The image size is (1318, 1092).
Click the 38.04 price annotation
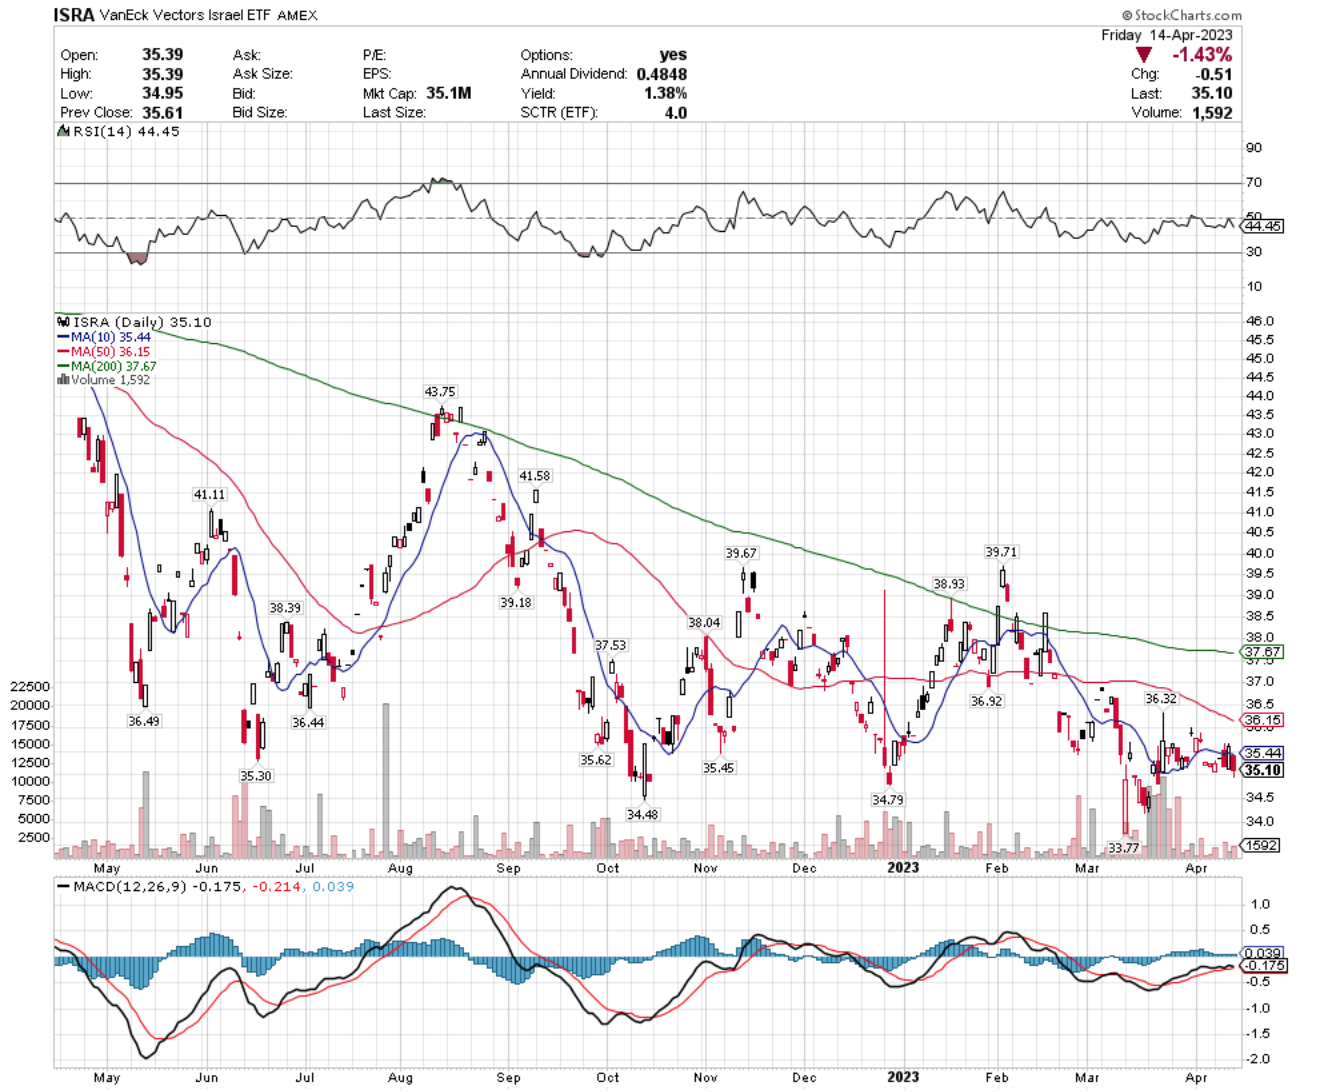click(704, 623)
